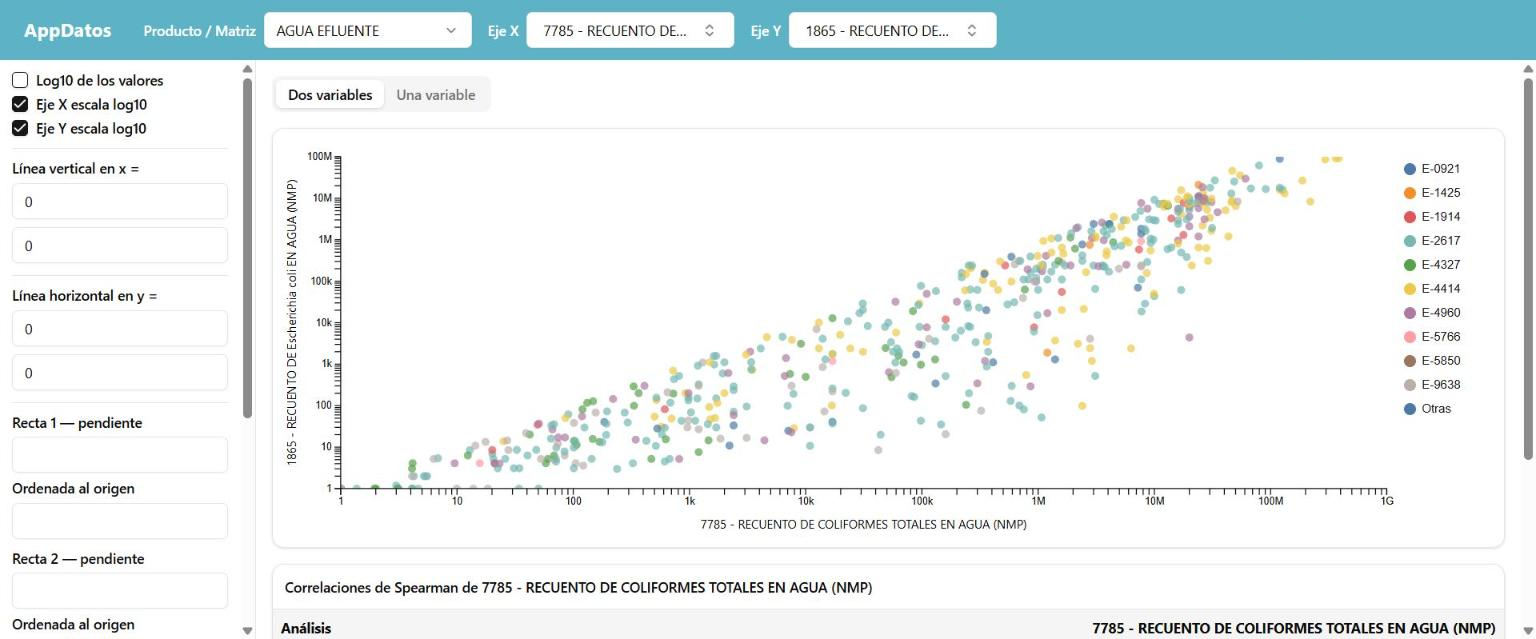Click the X axis title label

[863, 524]
